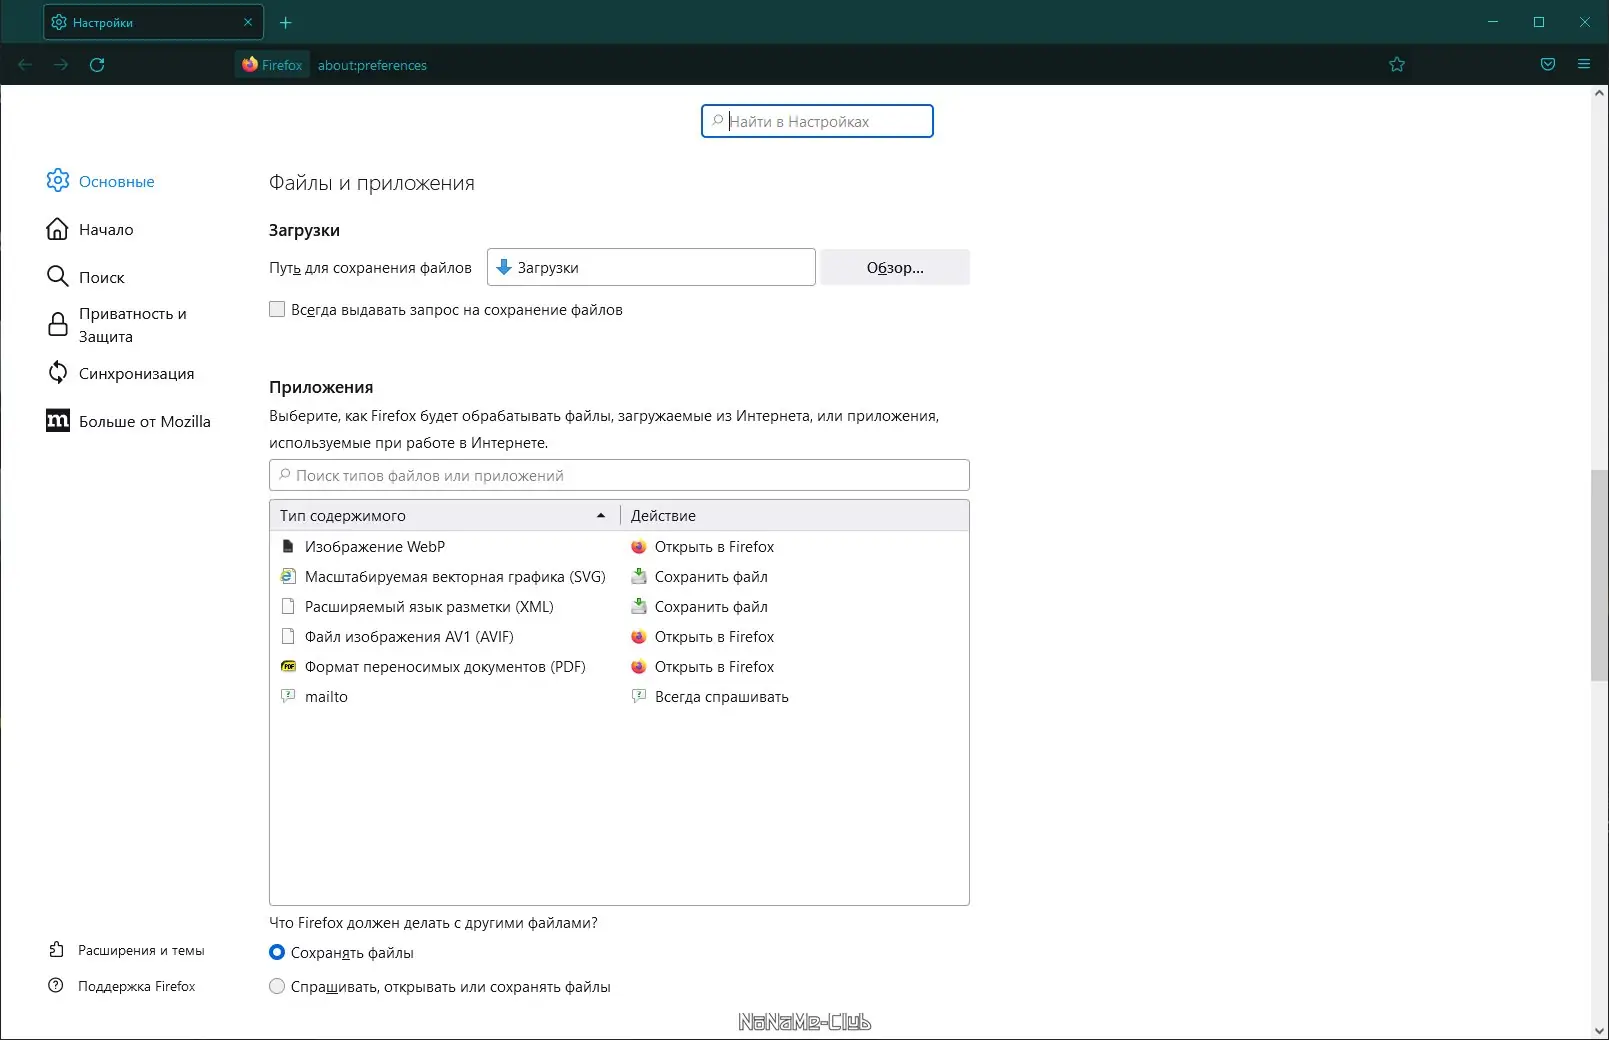
Task: Focus 'Поиск типов файлов или приложений' field
Action: pyautogui.click(x=619, y=475)
